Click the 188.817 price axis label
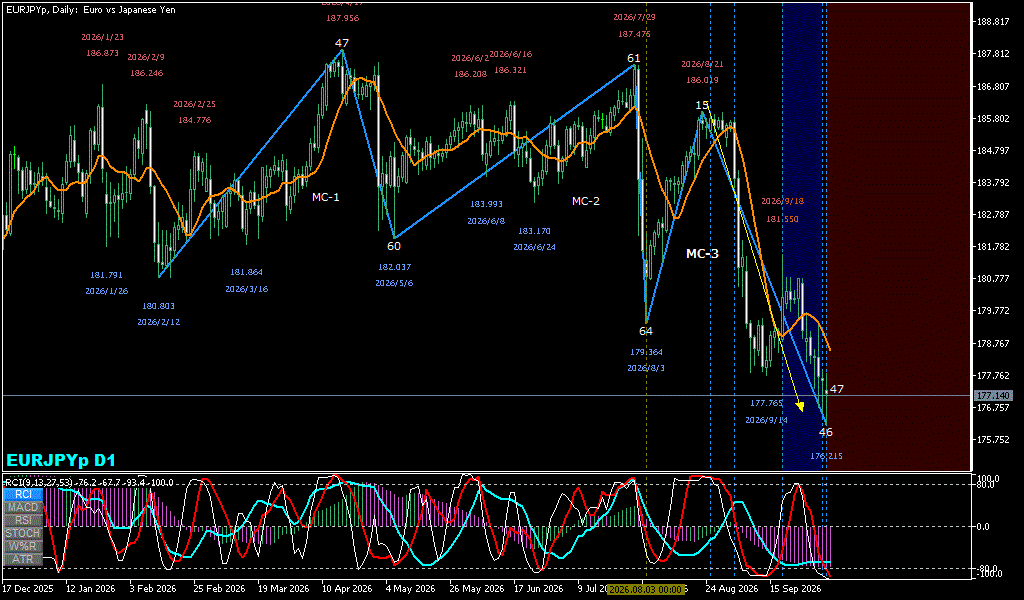 (993, 22)
